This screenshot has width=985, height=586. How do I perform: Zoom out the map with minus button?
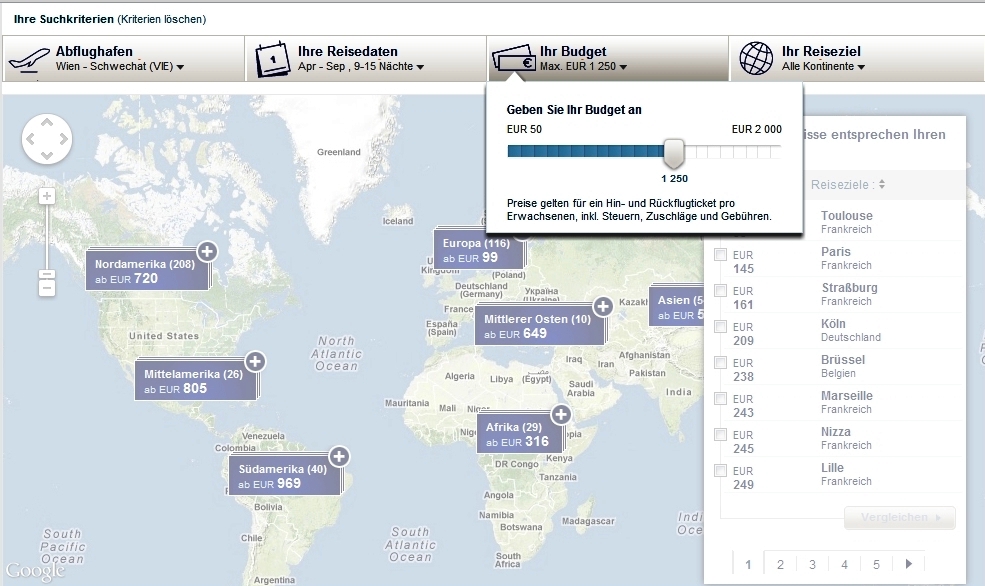46,289
